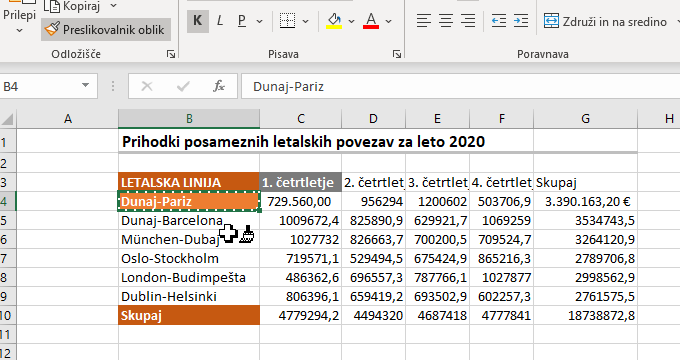Select column E header

click(437, 119)
